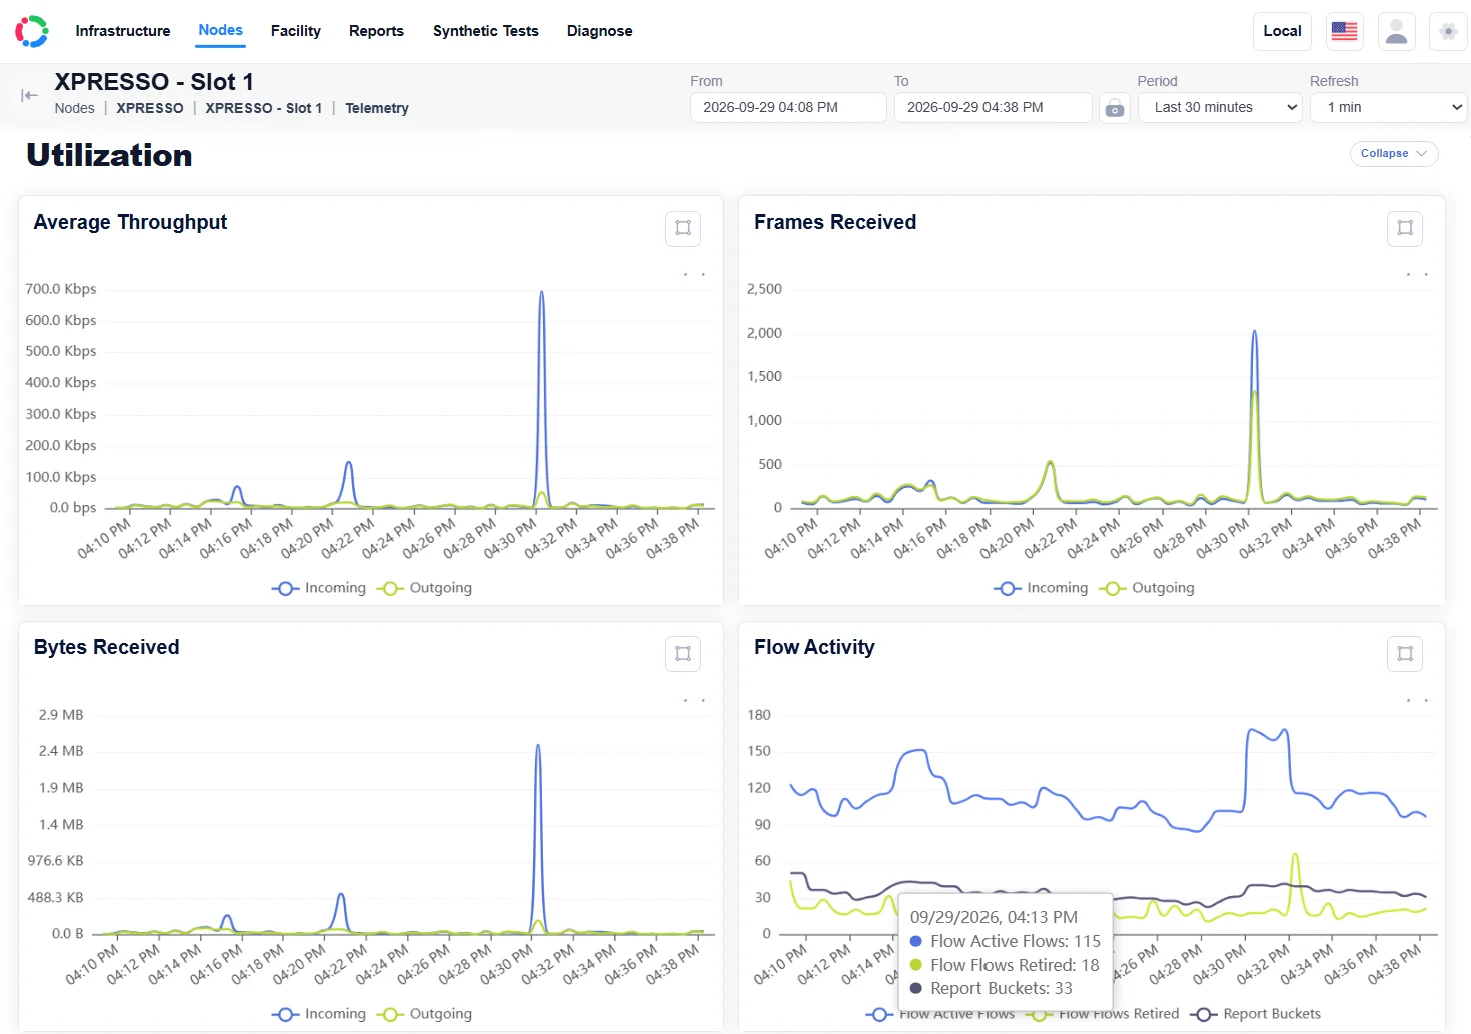Toggle Outgoing series in Frames Received legend
The width and height of the screenshot is (1471, 1034).
[x=1147, y=588]
